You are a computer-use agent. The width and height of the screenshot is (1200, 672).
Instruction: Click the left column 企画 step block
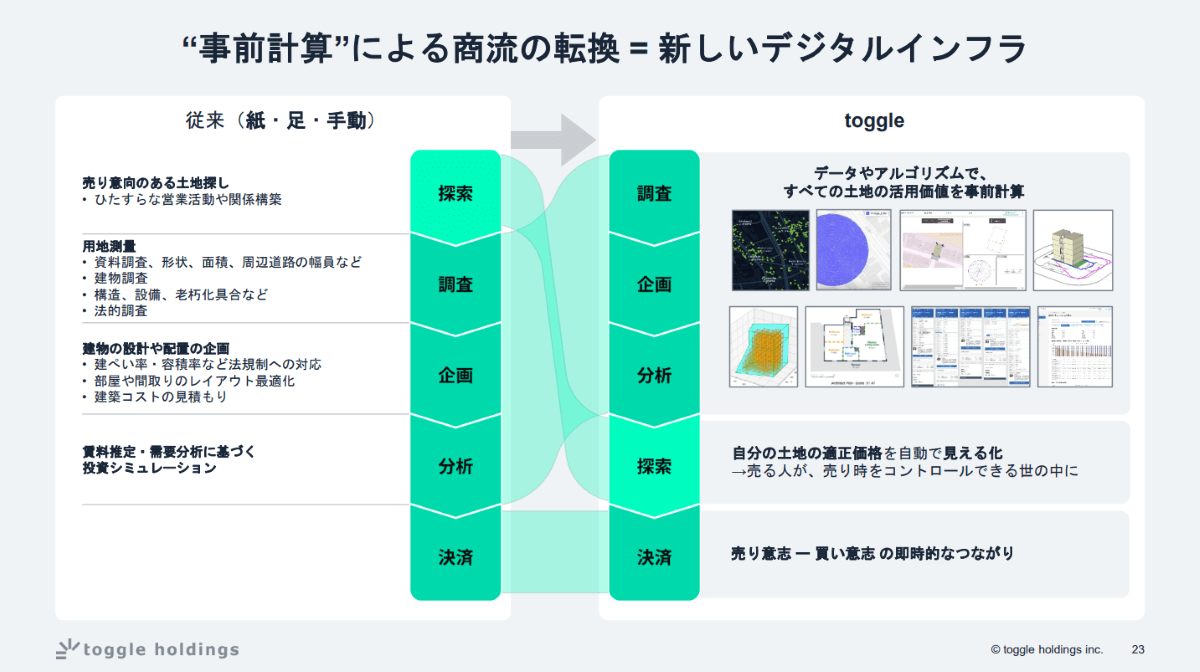click(x=455, y=376)
